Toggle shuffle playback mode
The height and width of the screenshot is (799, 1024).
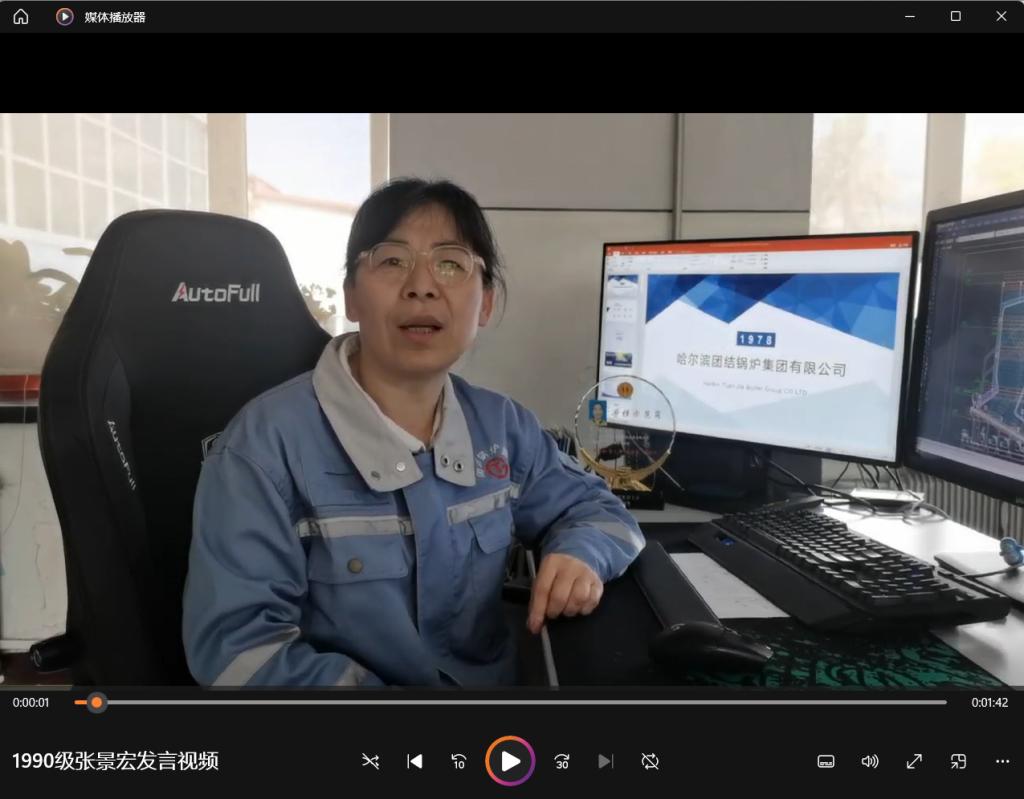click(370, 761)
